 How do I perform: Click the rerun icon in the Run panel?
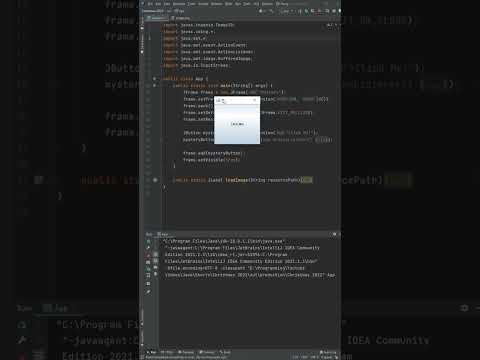point(148,241)
